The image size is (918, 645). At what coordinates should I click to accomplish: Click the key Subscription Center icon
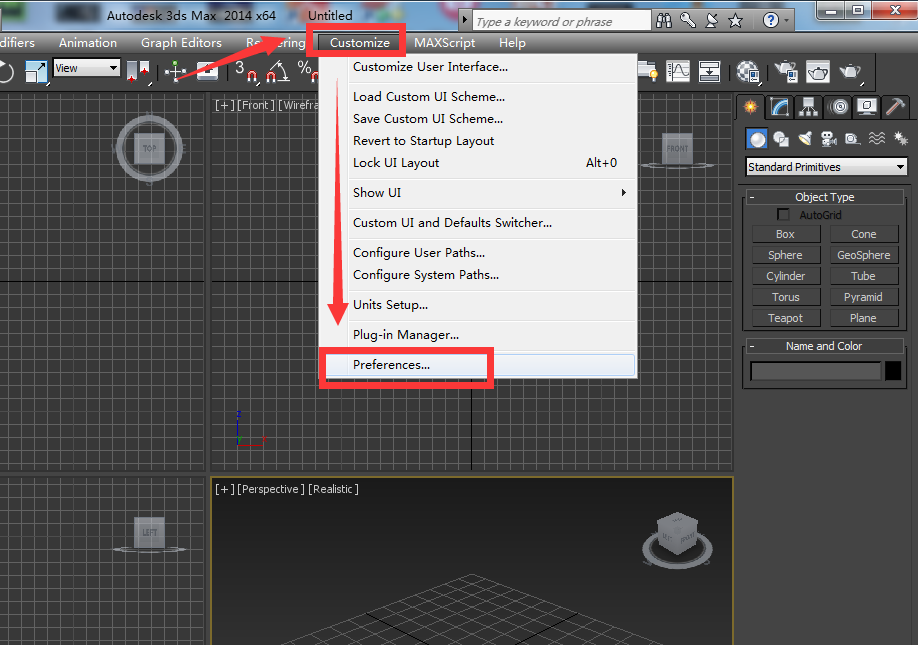688,21
